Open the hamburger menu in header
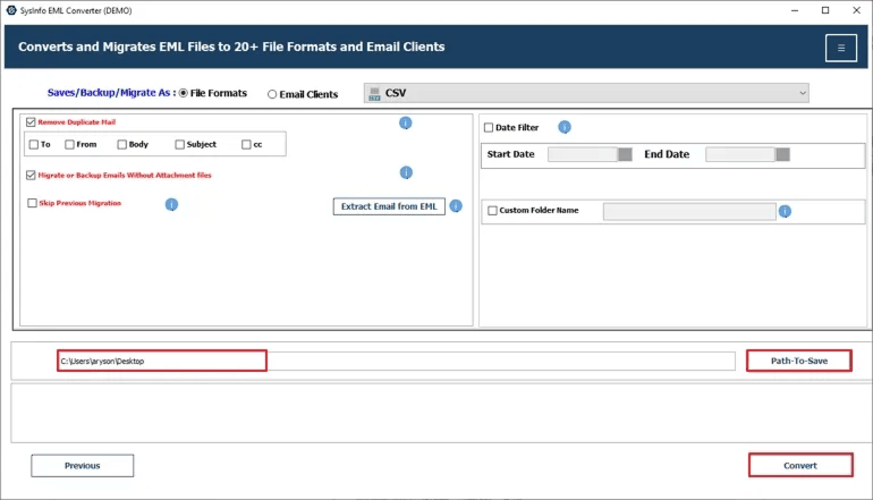 pyautogui.click(x=841, y=48)
